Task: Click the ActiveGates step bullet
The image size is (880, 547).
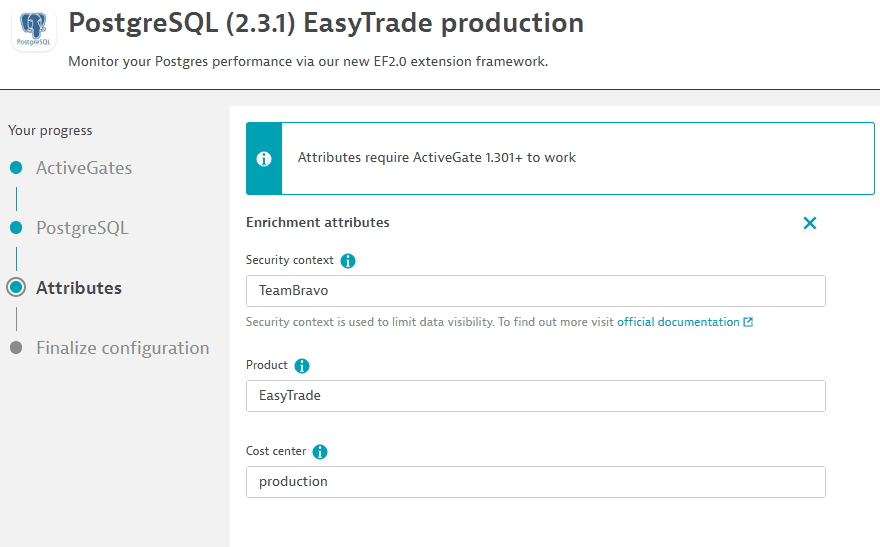Action: [16, 167]
